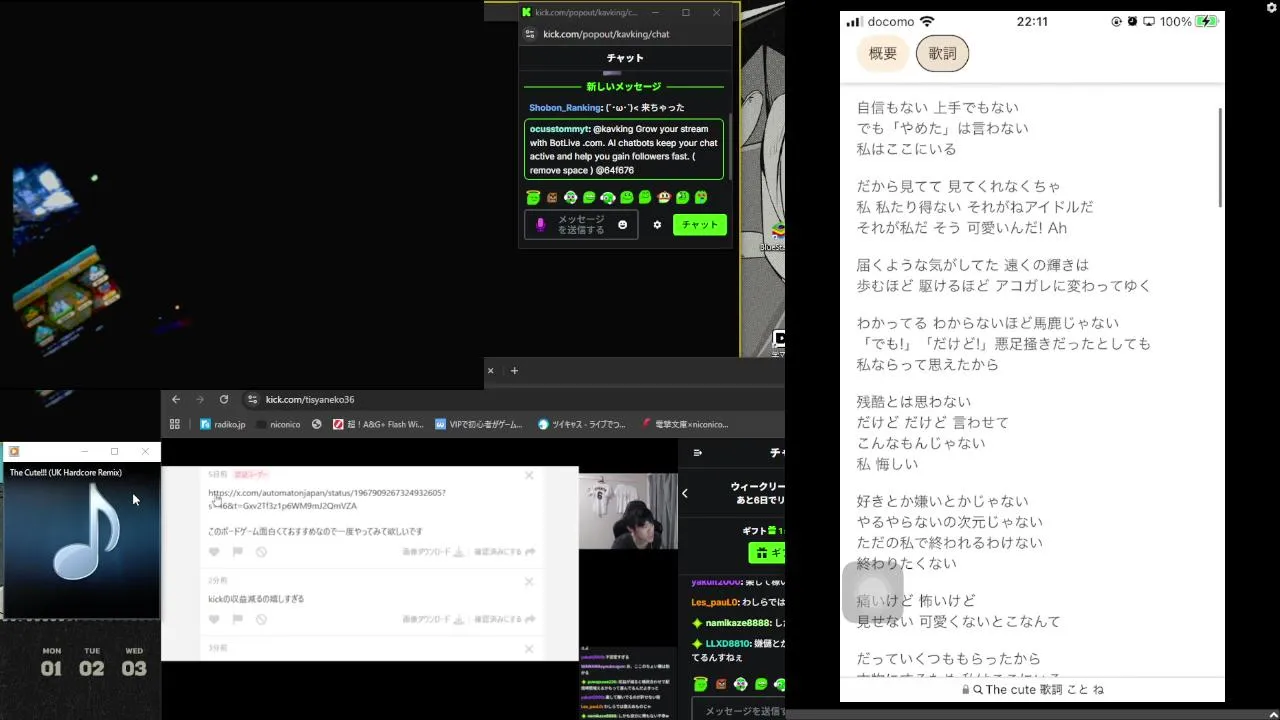This screenshot has width=1280, height=720.
Task: Click ocusstommyt username in highlighted message
Action: 559,129
